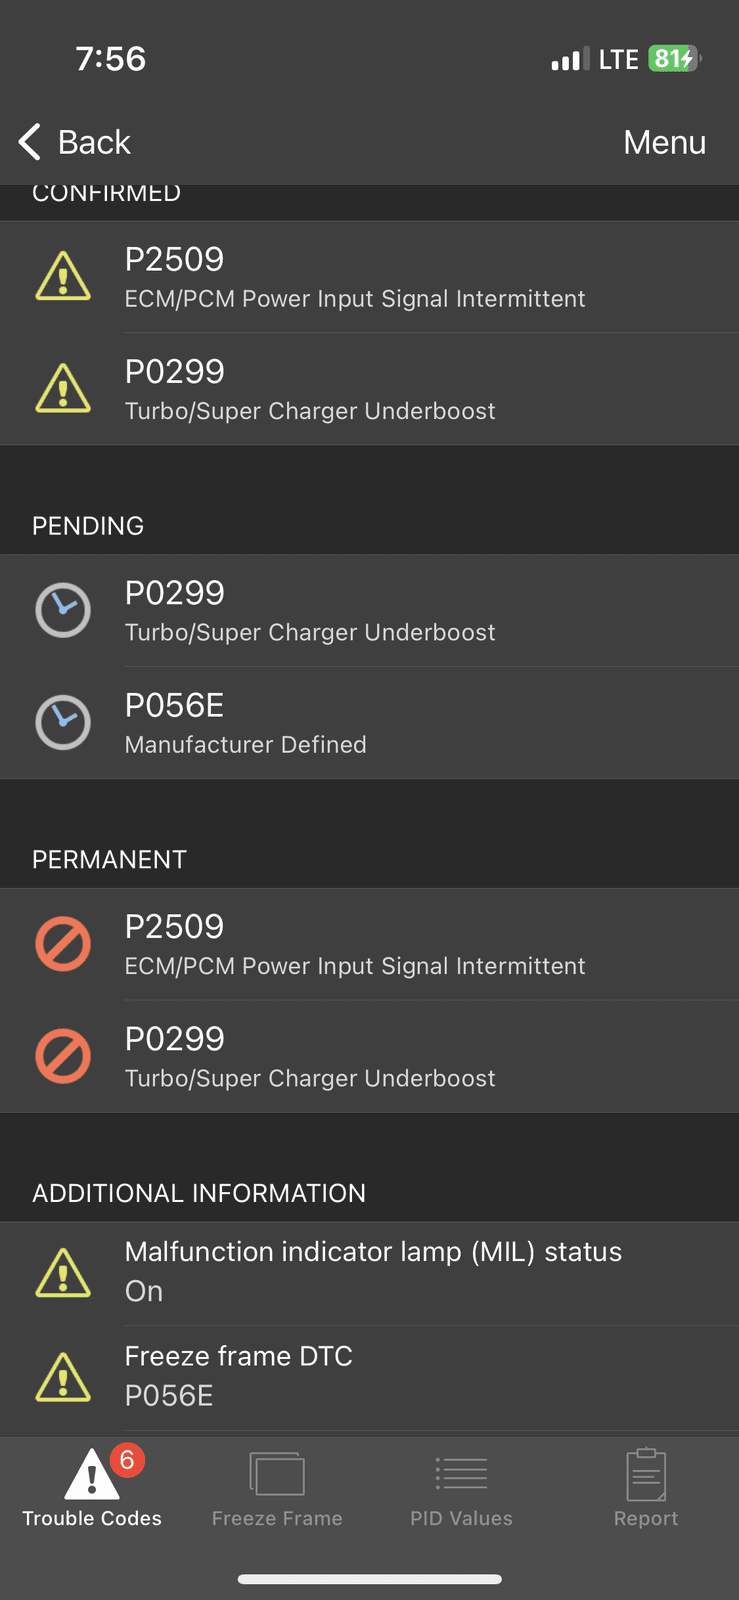Switch to the PID Values tab
Image resolution: width=739 pixels, height=1600 pixels.
pos(461,1489)
